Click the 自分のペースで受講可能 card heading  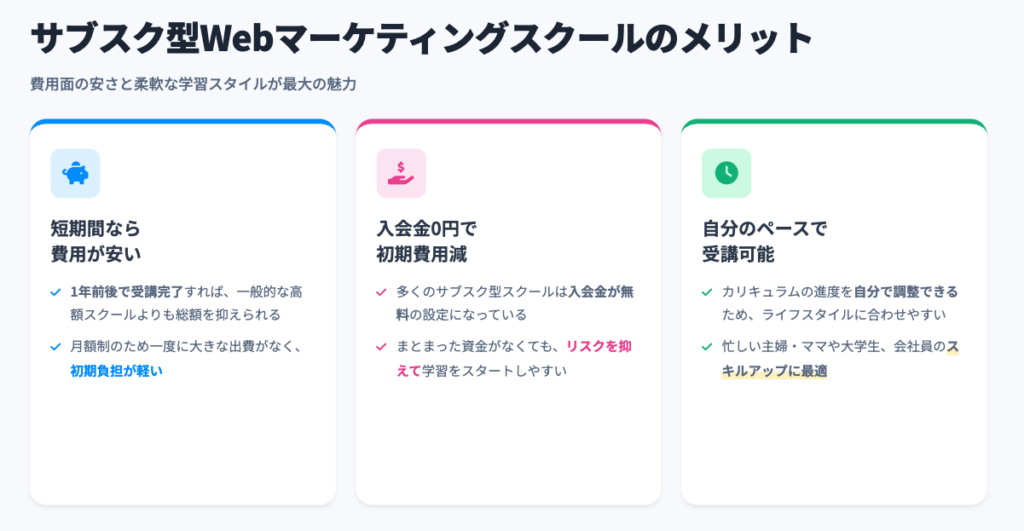pyautogui.click(x=751, y=241)
